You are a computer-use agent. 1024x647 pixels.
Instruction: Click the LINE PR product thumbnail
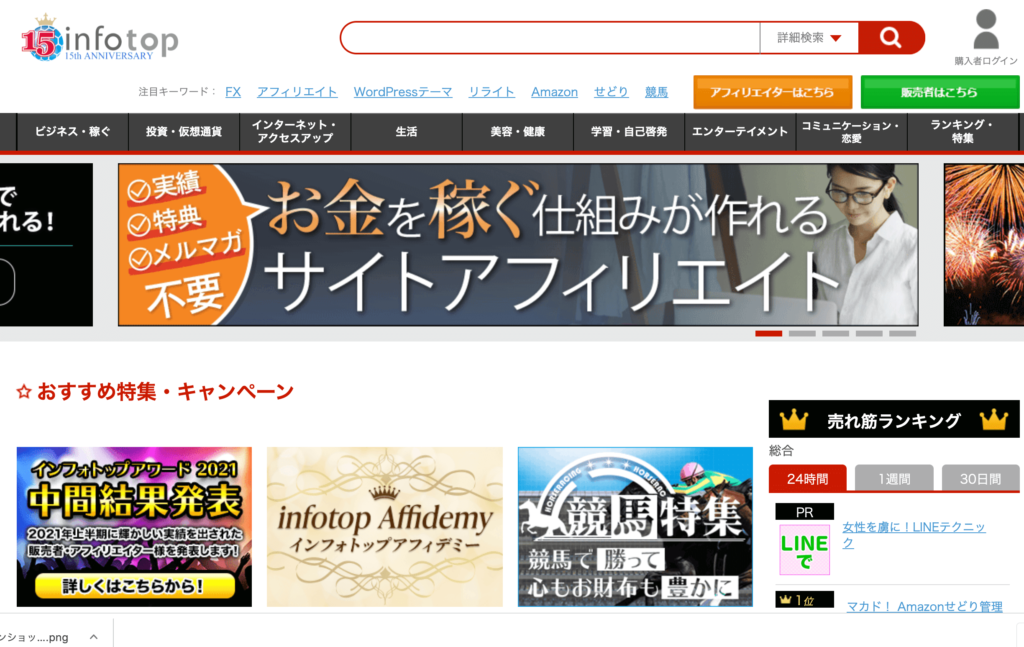coord(805,550)
